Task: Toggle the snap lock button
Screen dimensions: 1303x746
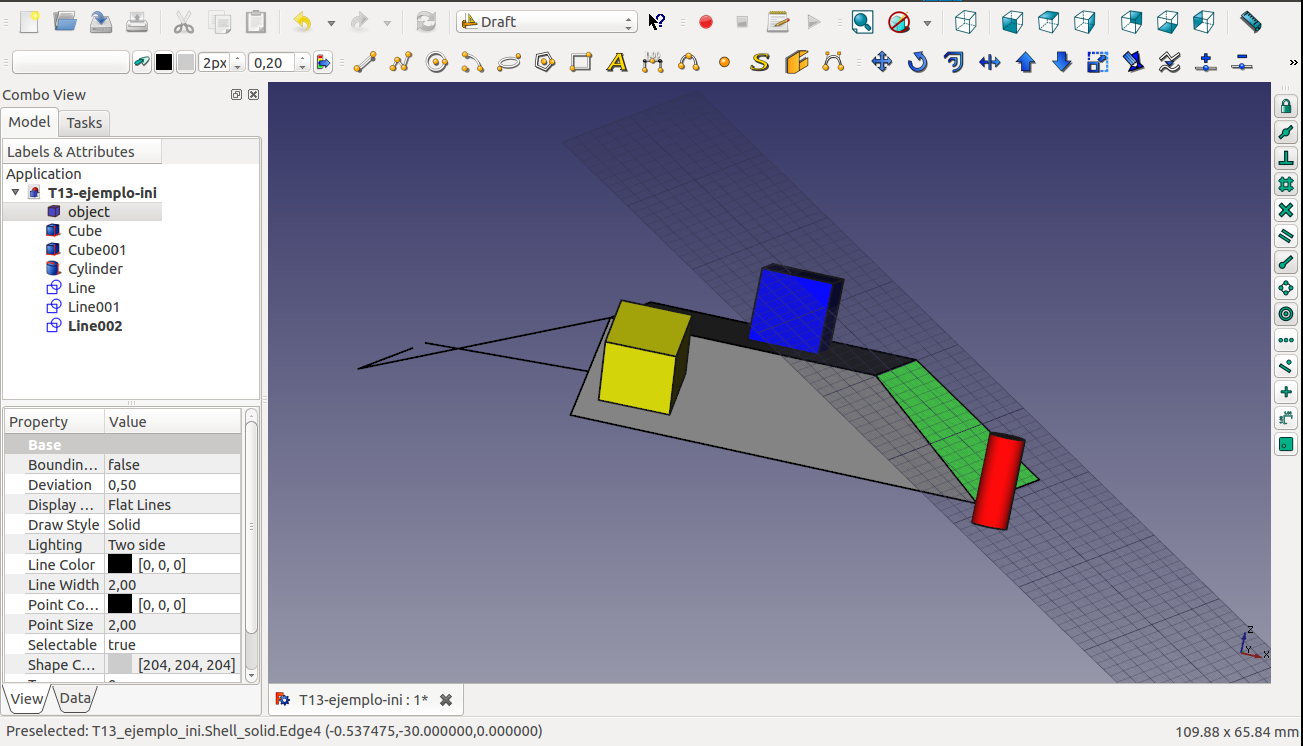Action: [1286, 106]
